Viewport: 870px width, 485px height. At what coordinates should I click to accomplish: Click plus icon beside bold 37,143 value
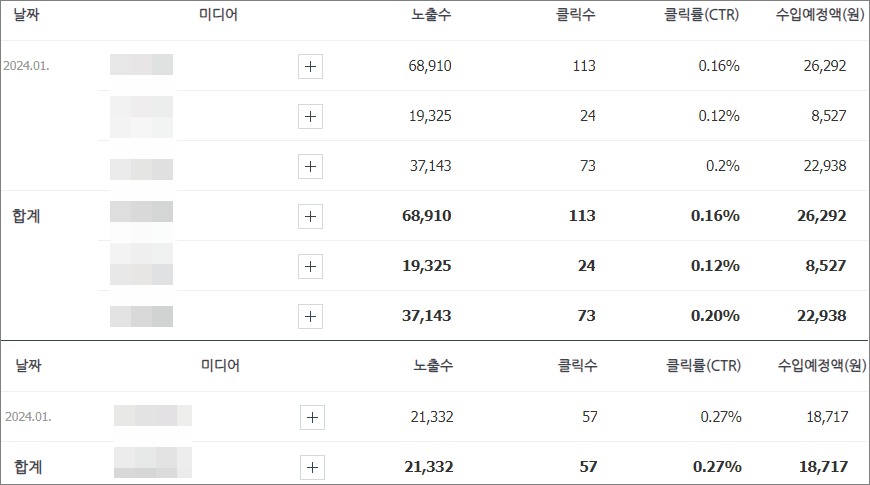(310, 316)
